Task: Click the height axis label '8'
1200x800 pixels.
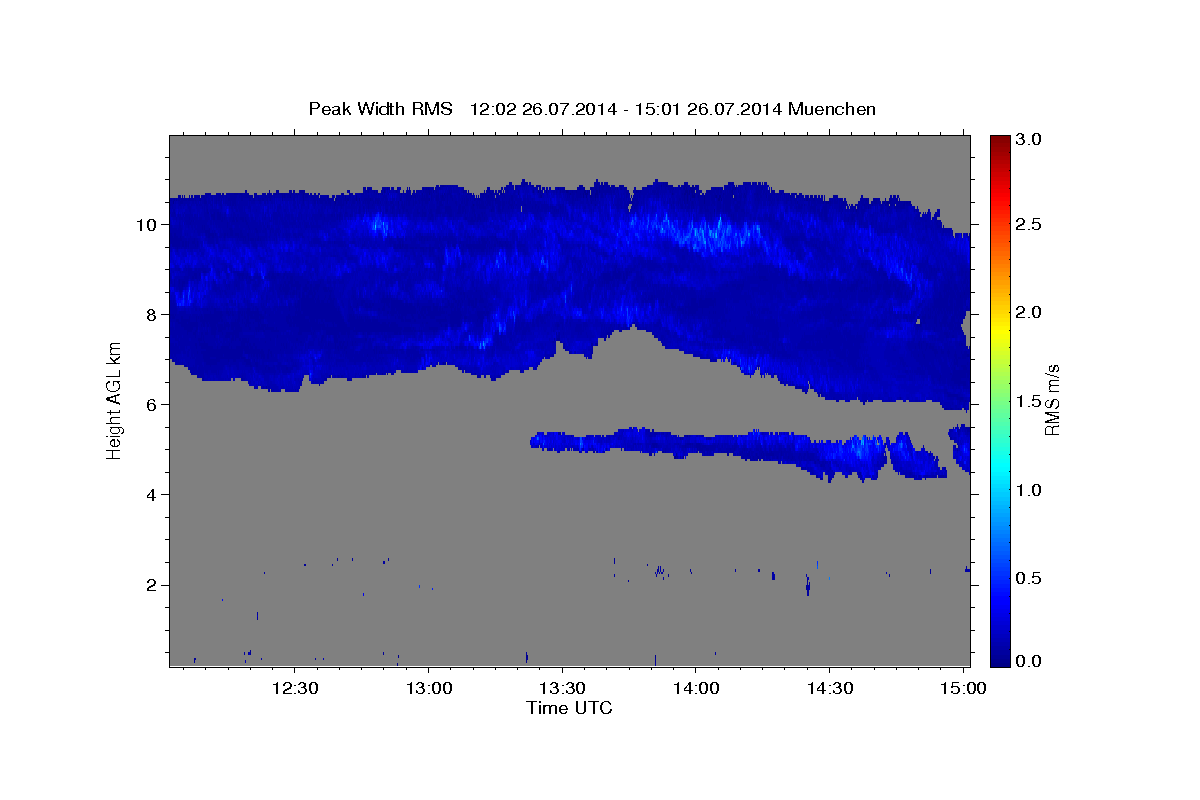Action: point(151,314)
